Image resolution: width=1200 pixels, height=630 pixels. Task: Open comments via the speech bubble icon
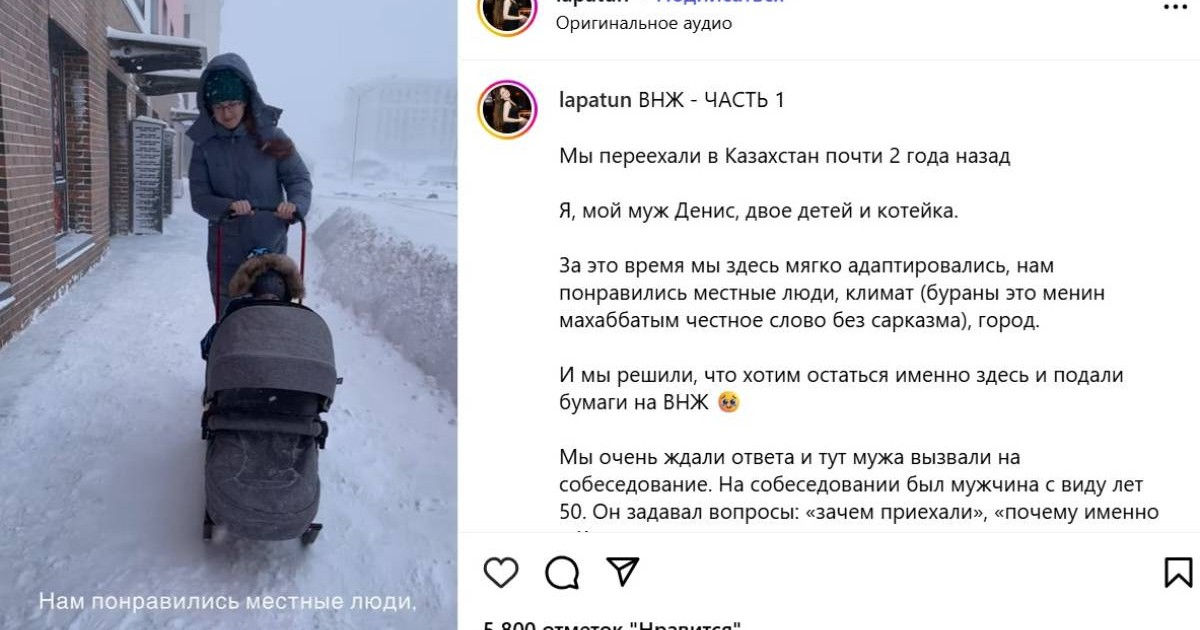pos(562,572)
